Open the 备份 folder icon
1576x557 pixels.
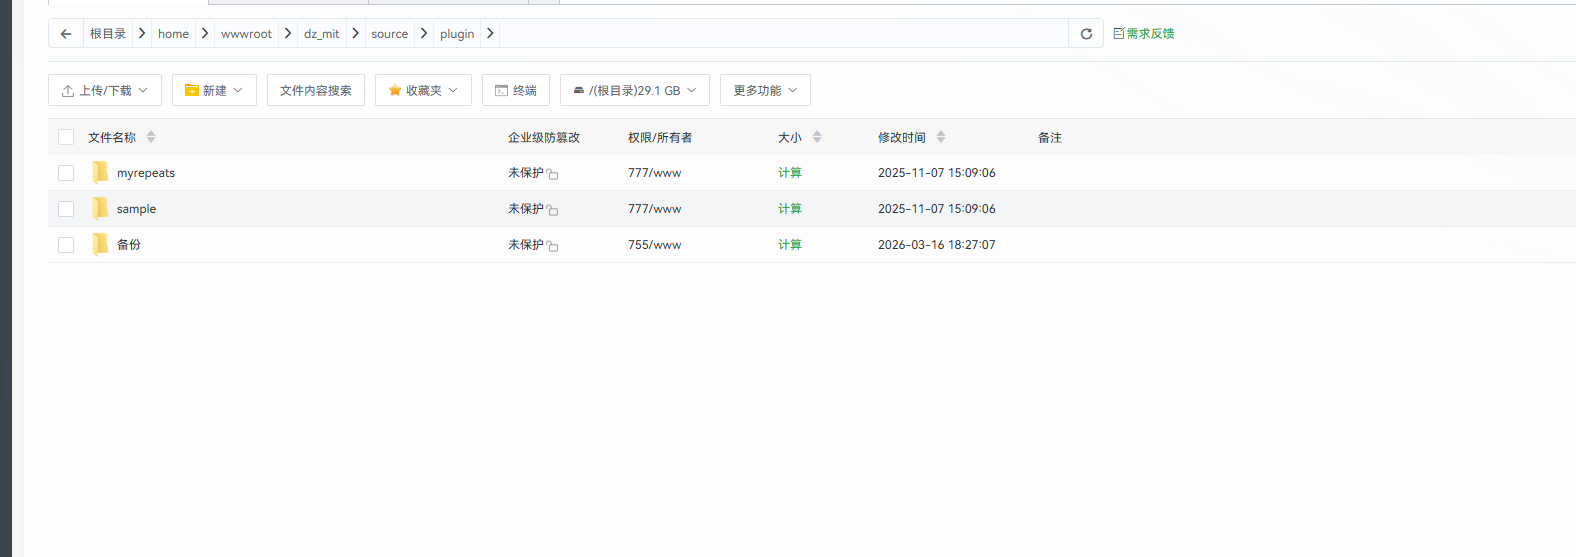pyautogui.click(x=100, y=244)
